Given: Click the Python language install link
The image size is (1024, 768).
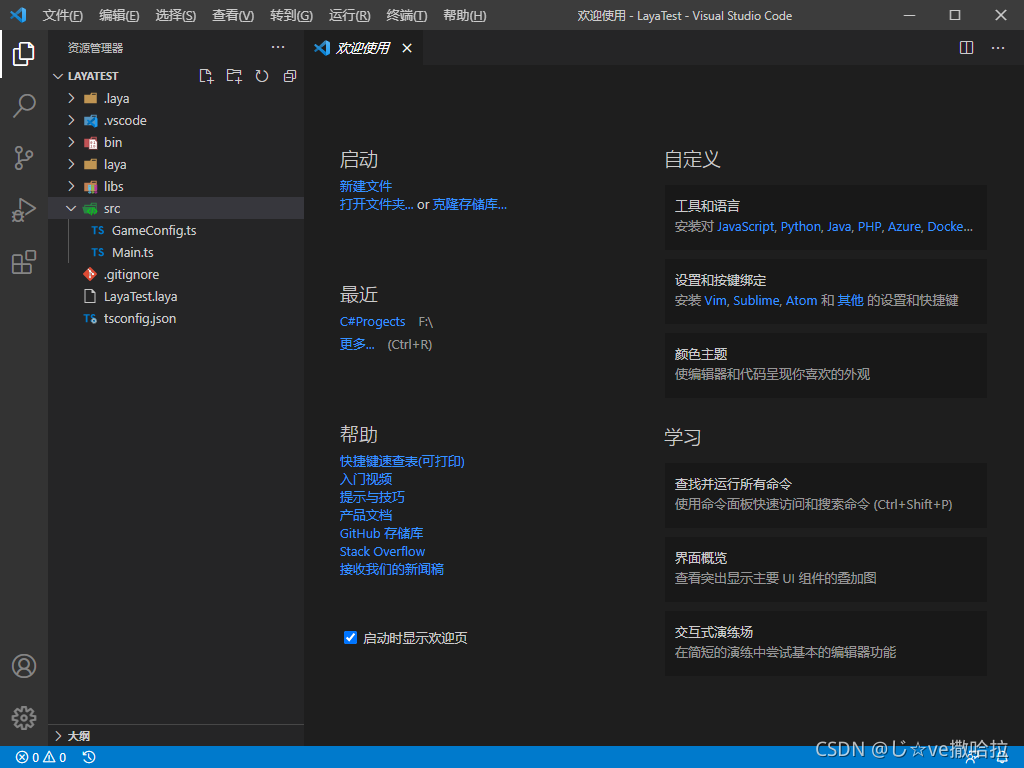Looking at the screenshot, I should tap(801, 227).
